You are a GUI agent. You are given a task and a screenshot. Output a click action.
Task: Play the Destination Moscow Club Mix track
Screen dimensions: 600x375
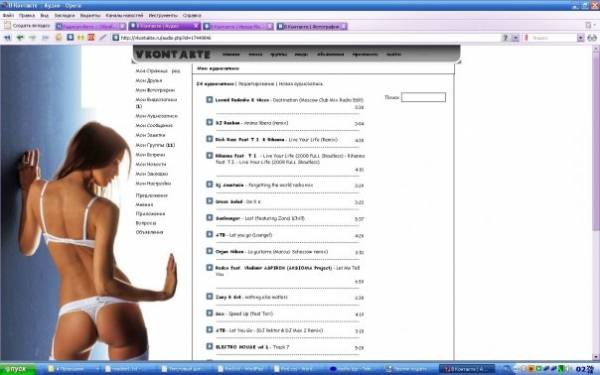pyautogui.click(x=209, y=100)
